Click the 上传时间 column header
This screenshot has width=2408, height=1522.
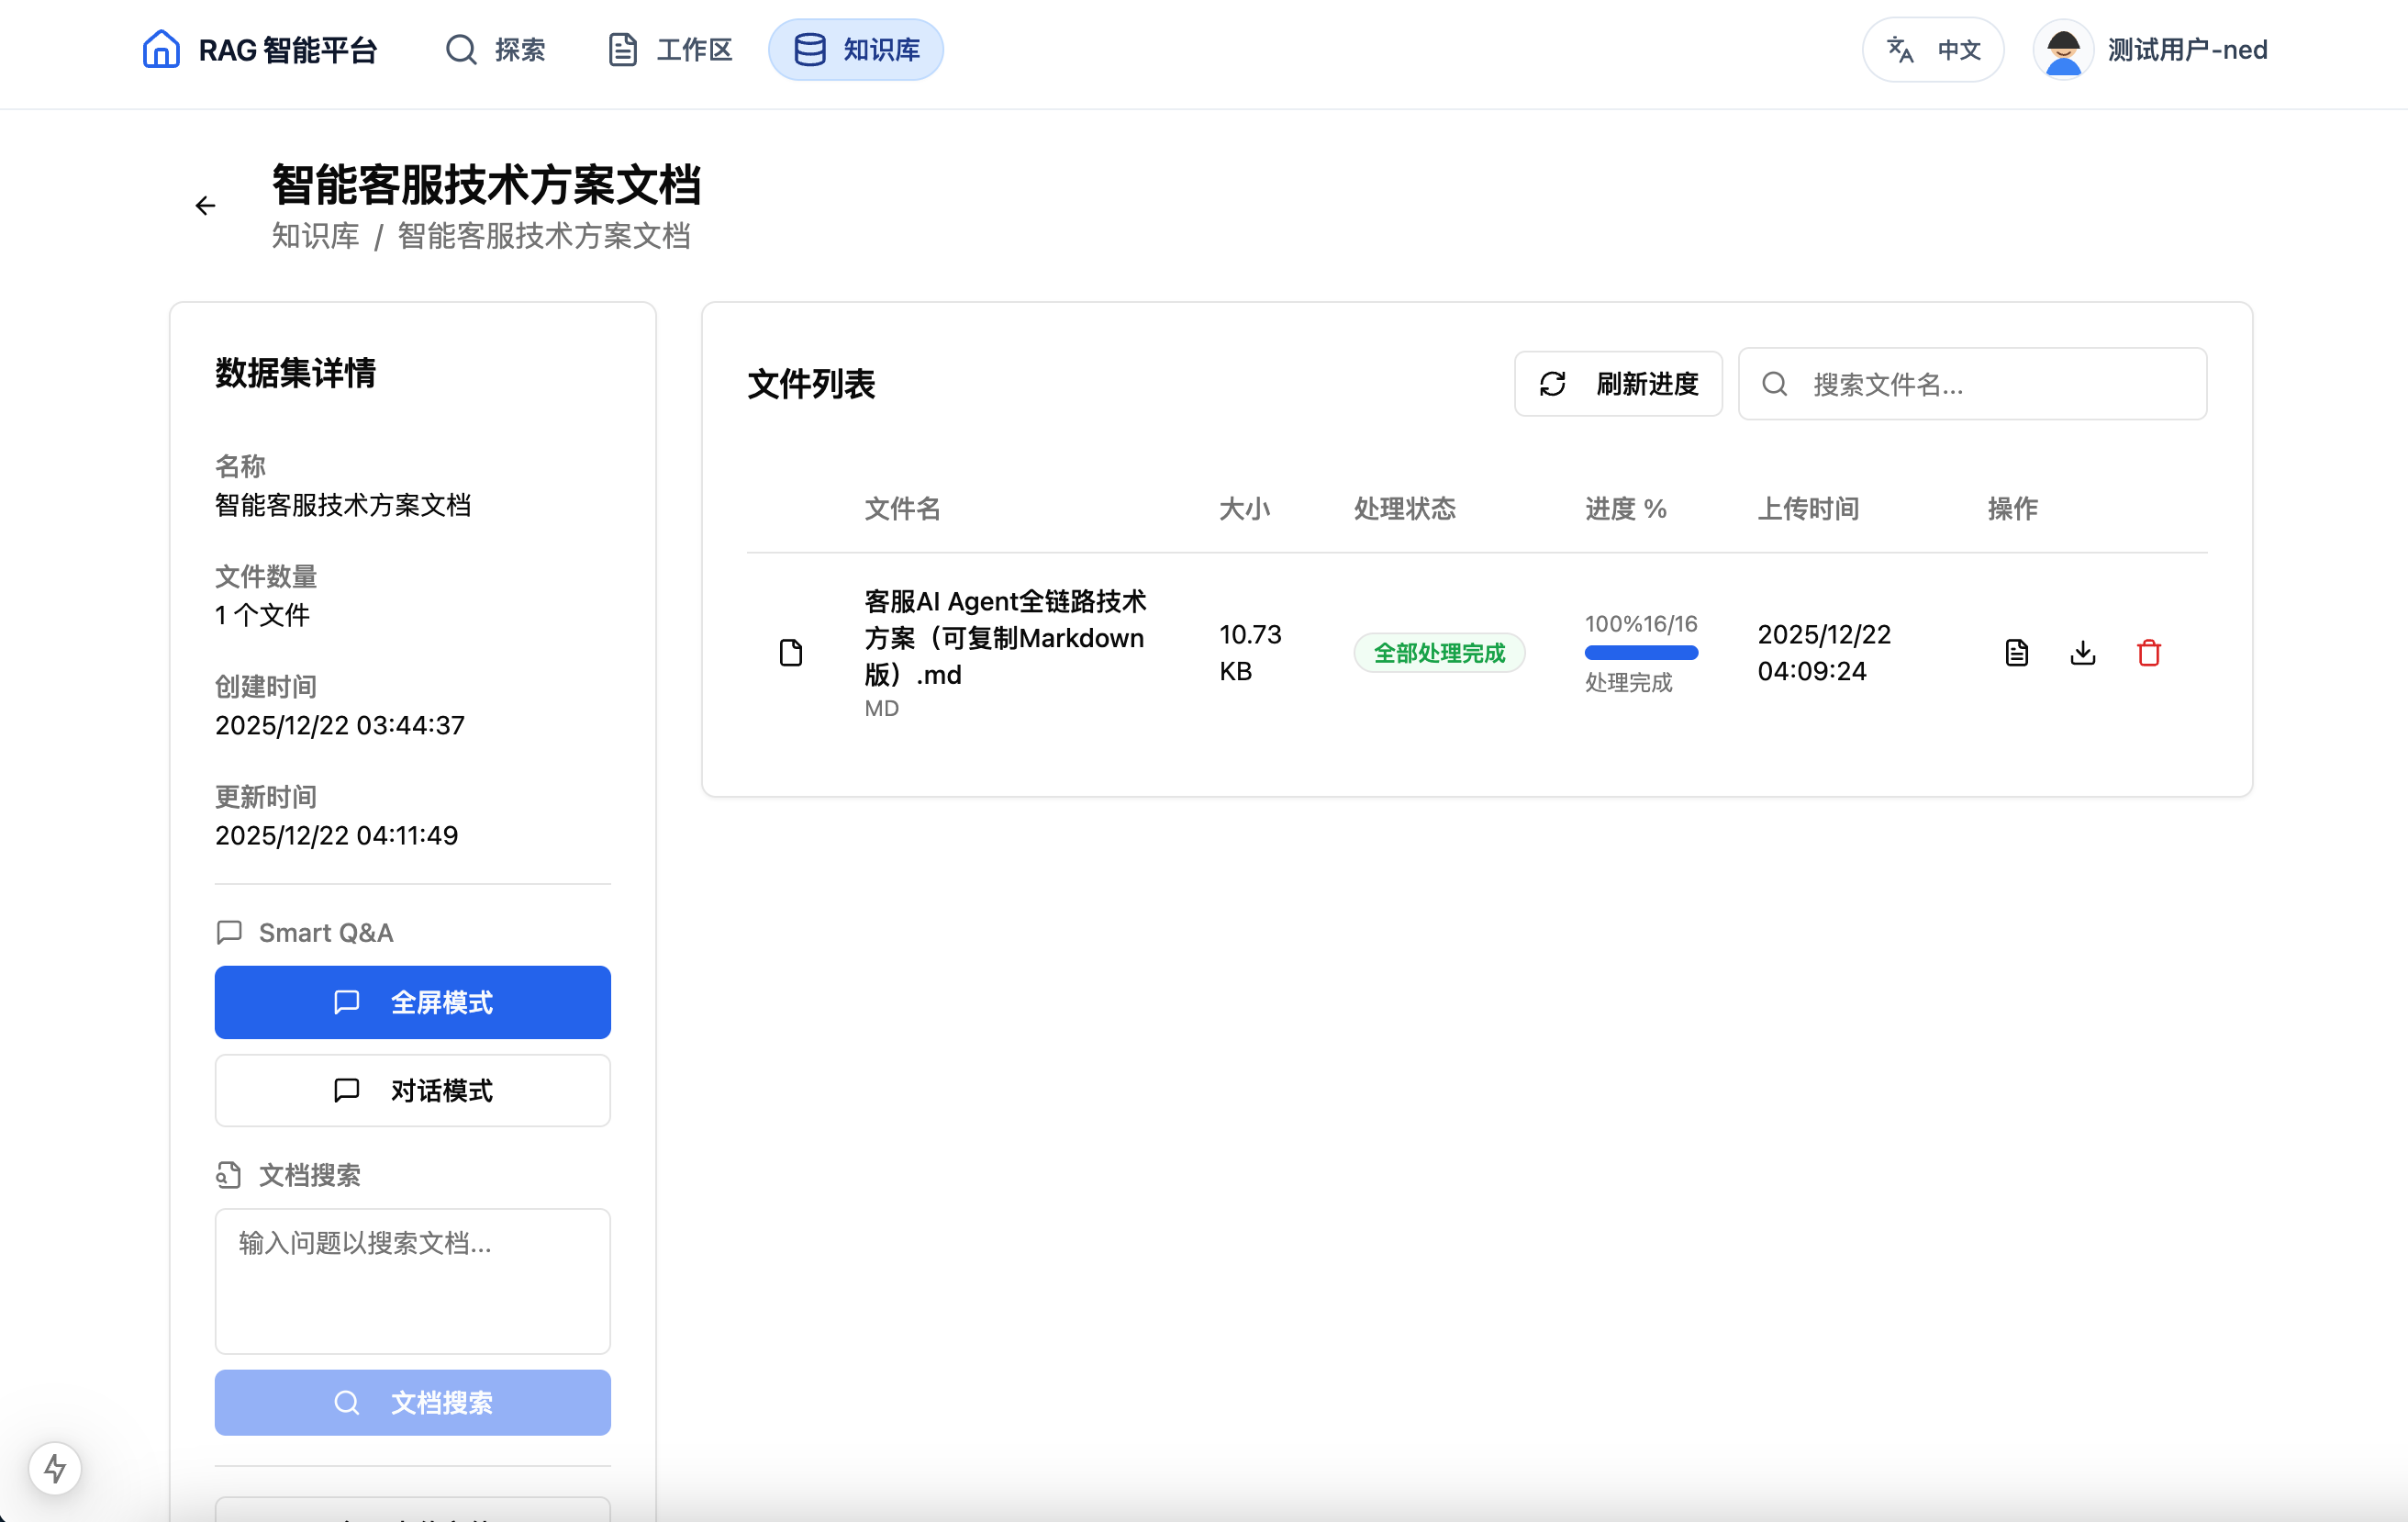[x=1808, y=509]
